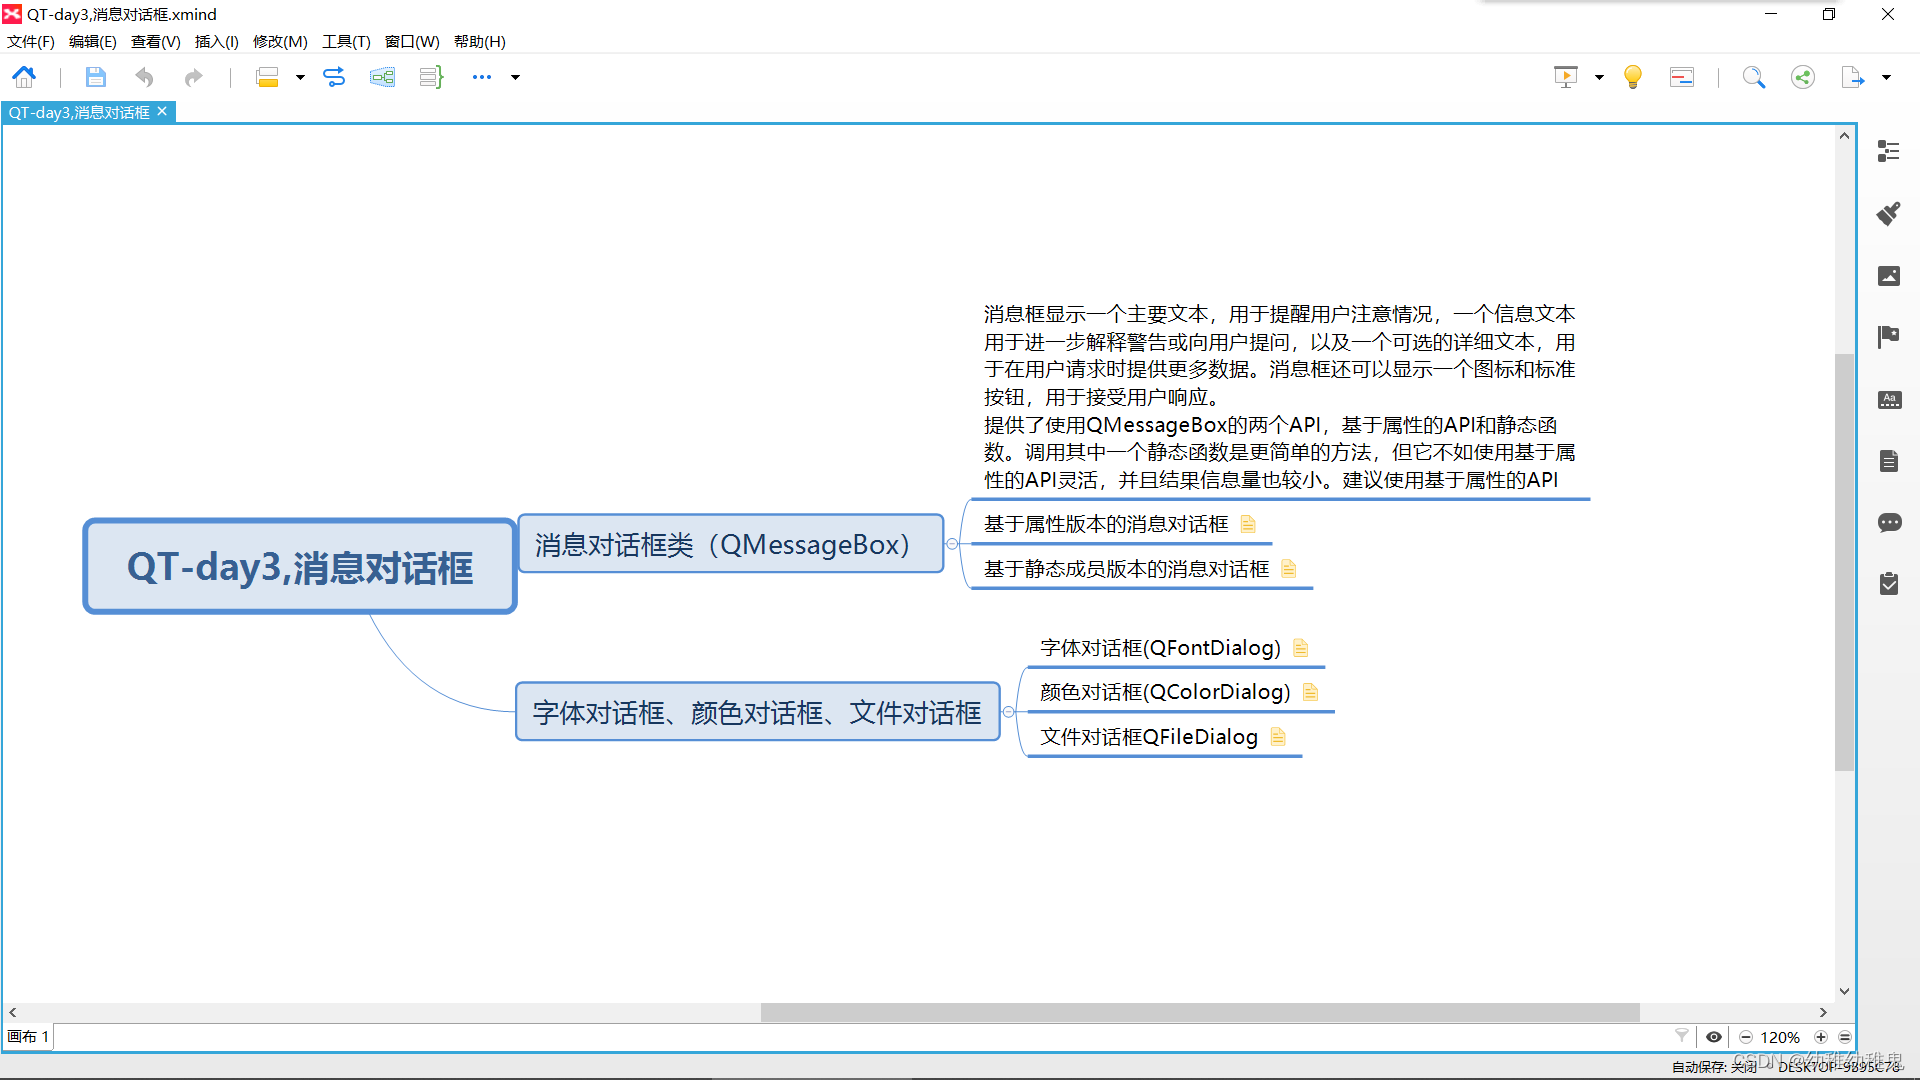Viewport: 1920px width, 1080px height.
Task: Increase zoom with the plus control near 120%
Action: 1822,1037
